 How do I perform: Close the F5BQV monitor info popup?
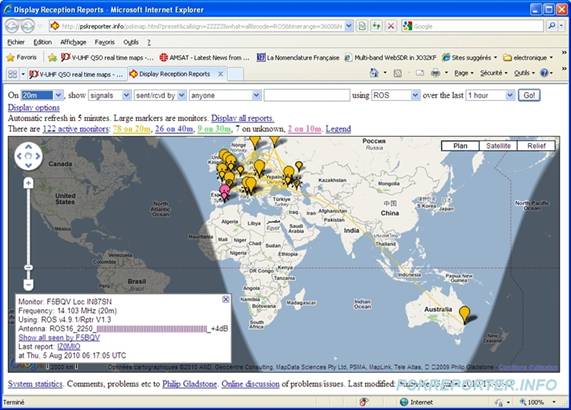point(226,299)
